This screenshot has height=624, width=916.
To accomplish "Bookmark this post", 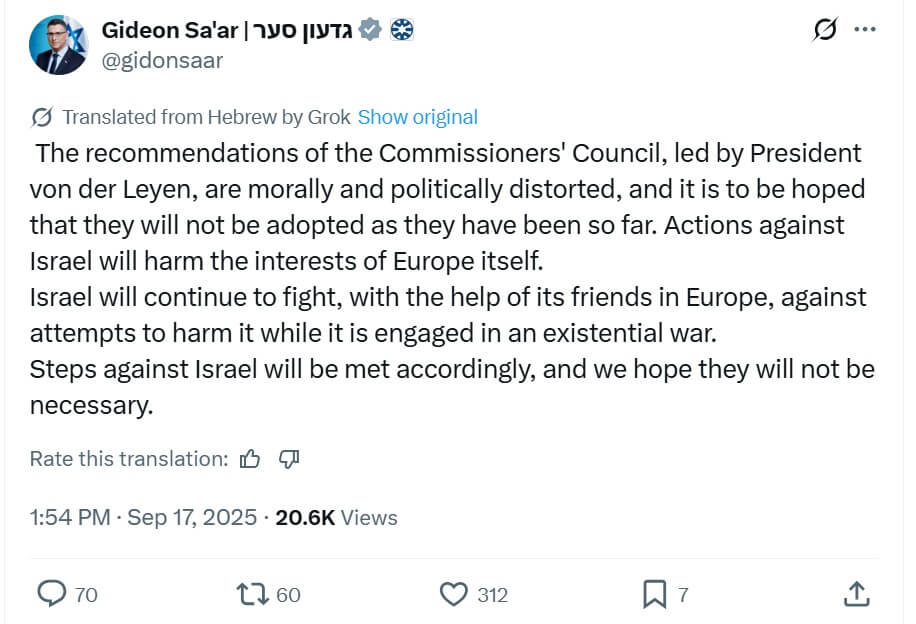I will tap(654, 594).
